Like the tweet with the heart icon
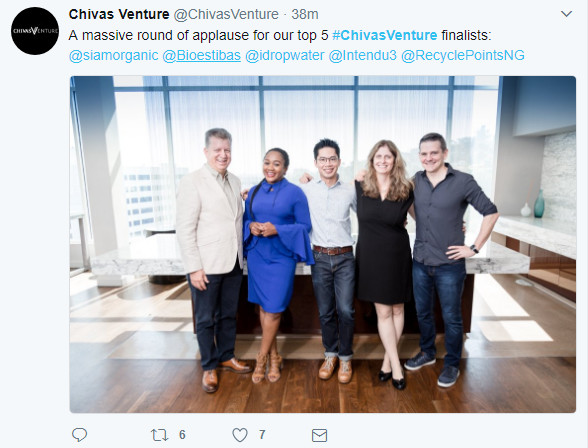588x448 pixels. (240, 435)
